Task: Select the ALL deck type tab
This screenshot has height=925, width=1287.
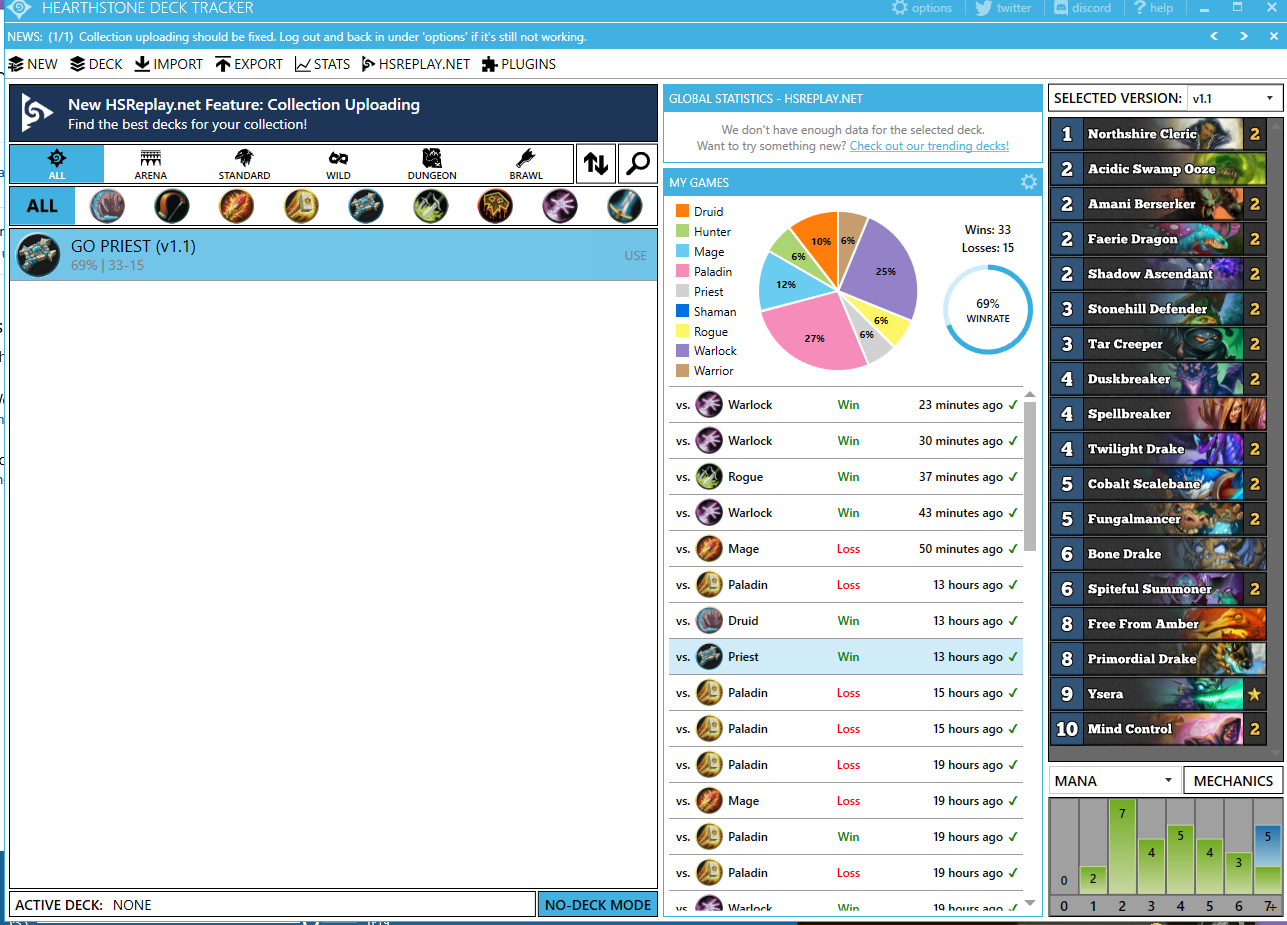Action: click(x=57, y=164)
